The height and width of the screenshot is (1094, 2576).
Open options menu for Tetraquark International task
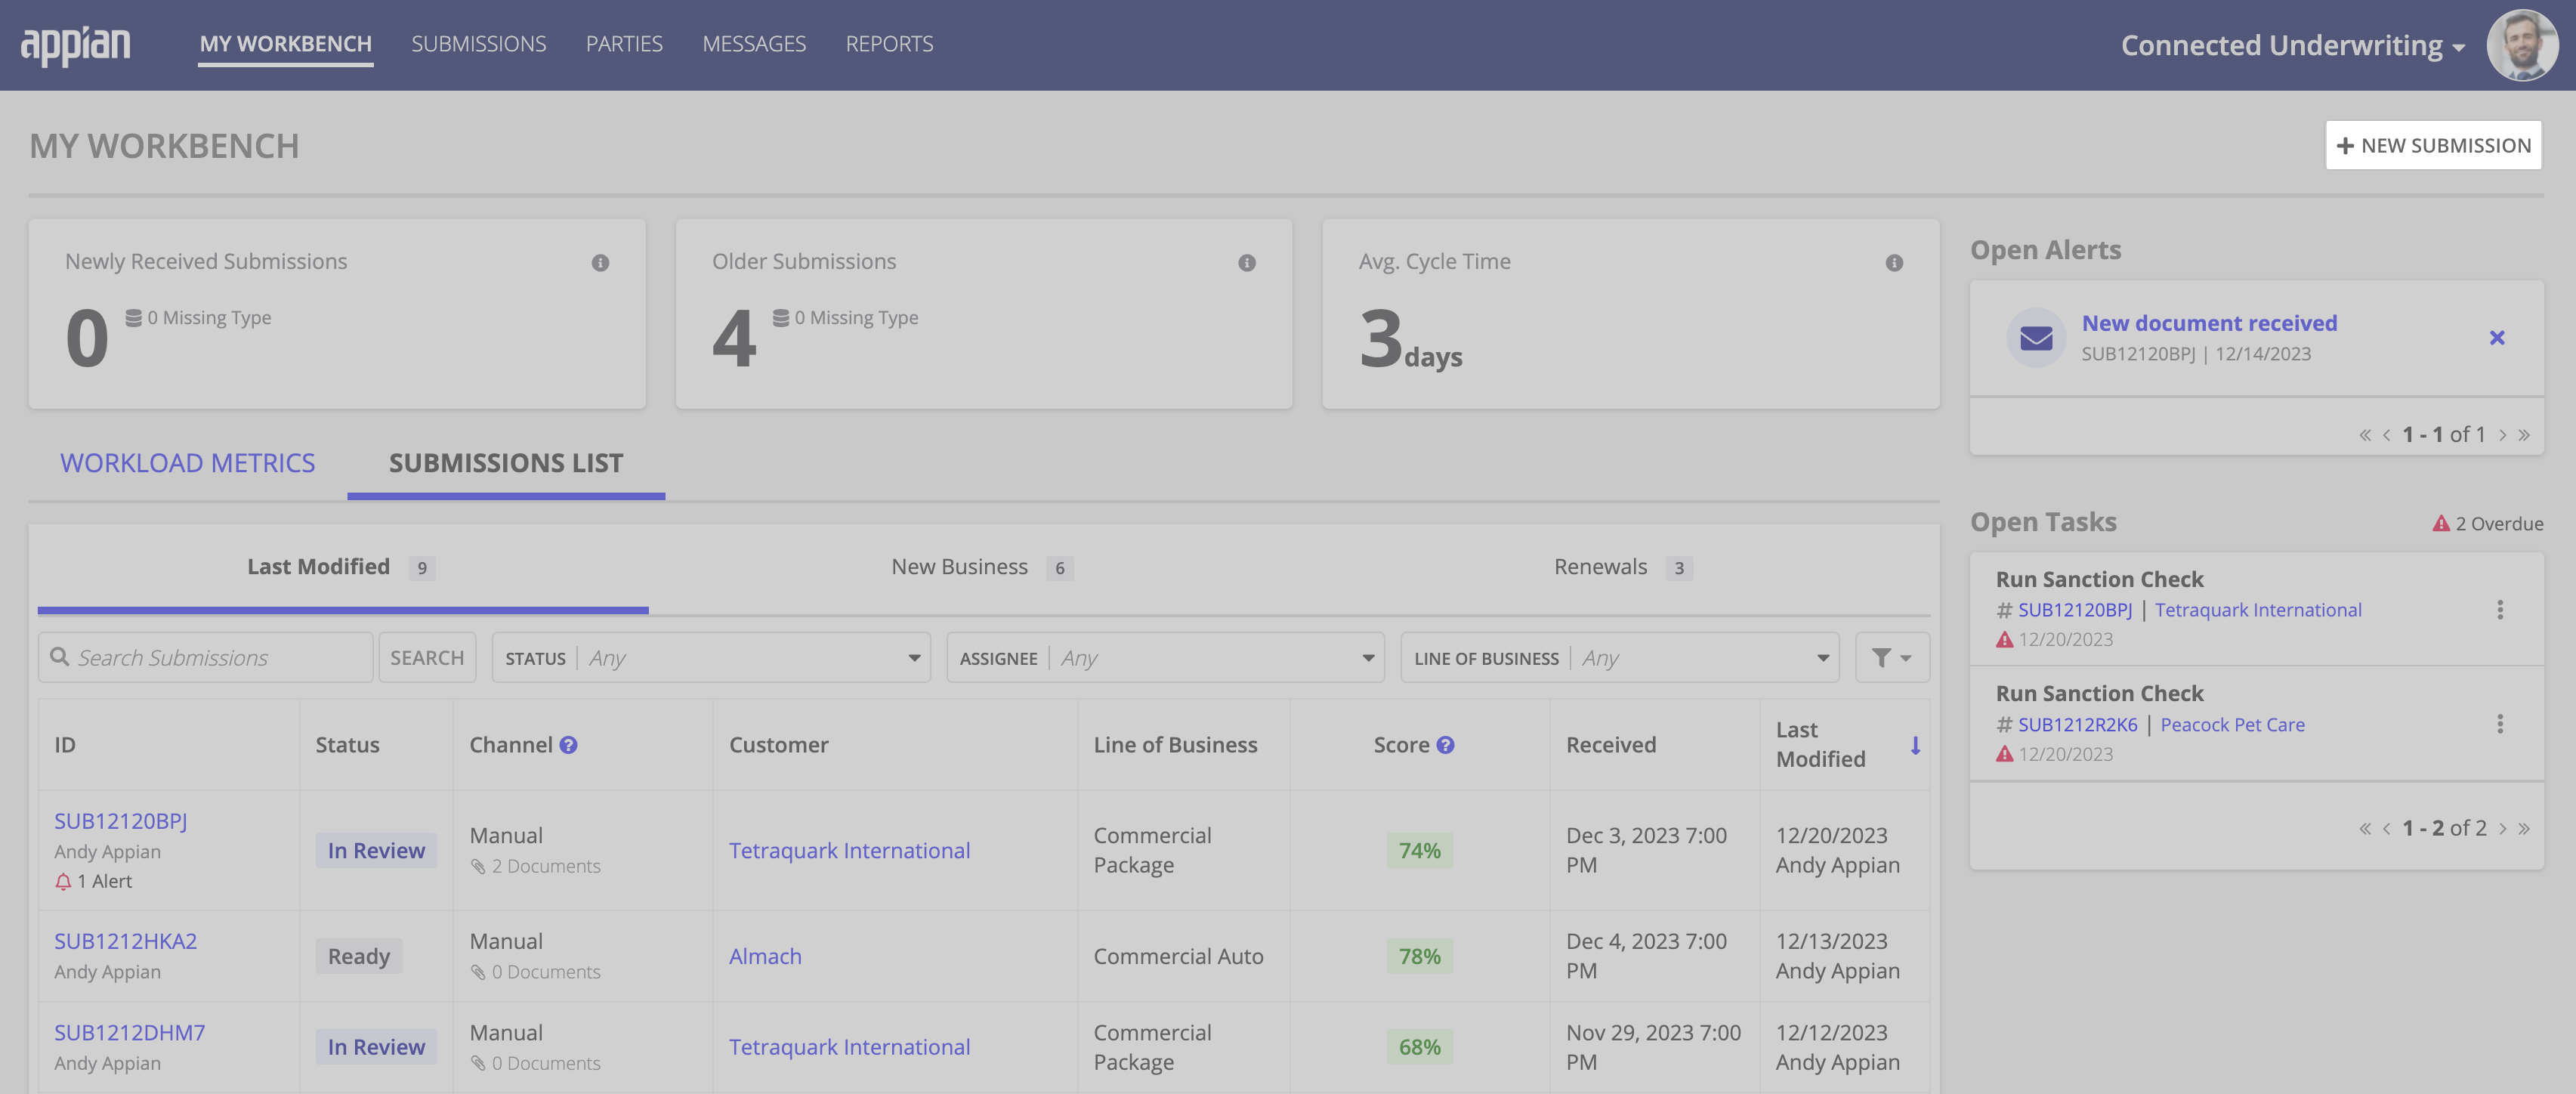pos(2500,610)
